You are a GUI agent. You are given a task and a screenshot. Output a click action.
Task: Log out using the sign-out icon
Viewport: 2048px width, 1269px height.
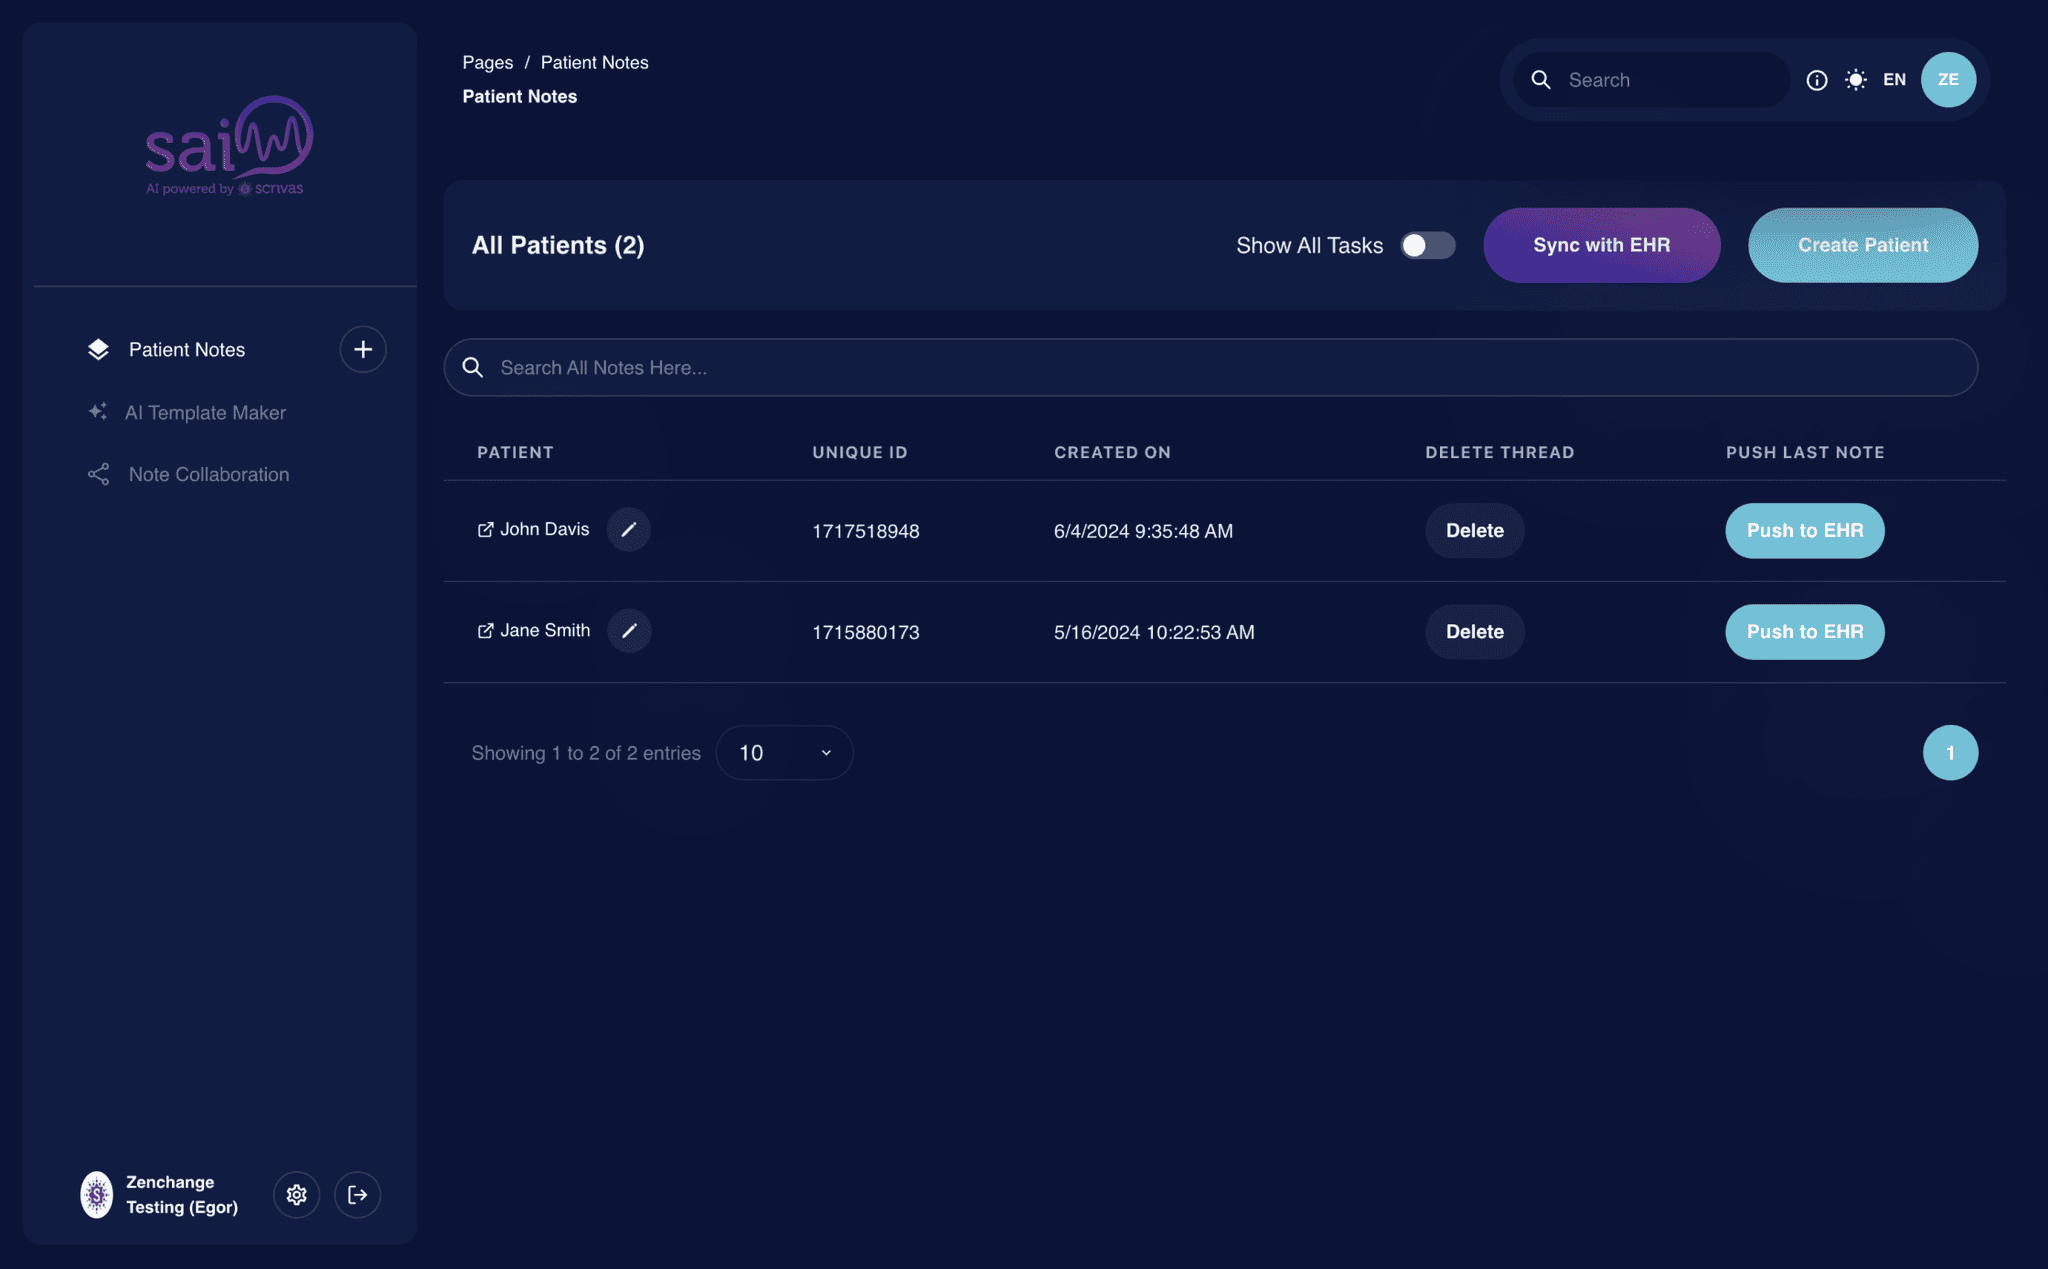pyautogui.click(x=357, y=1194)
